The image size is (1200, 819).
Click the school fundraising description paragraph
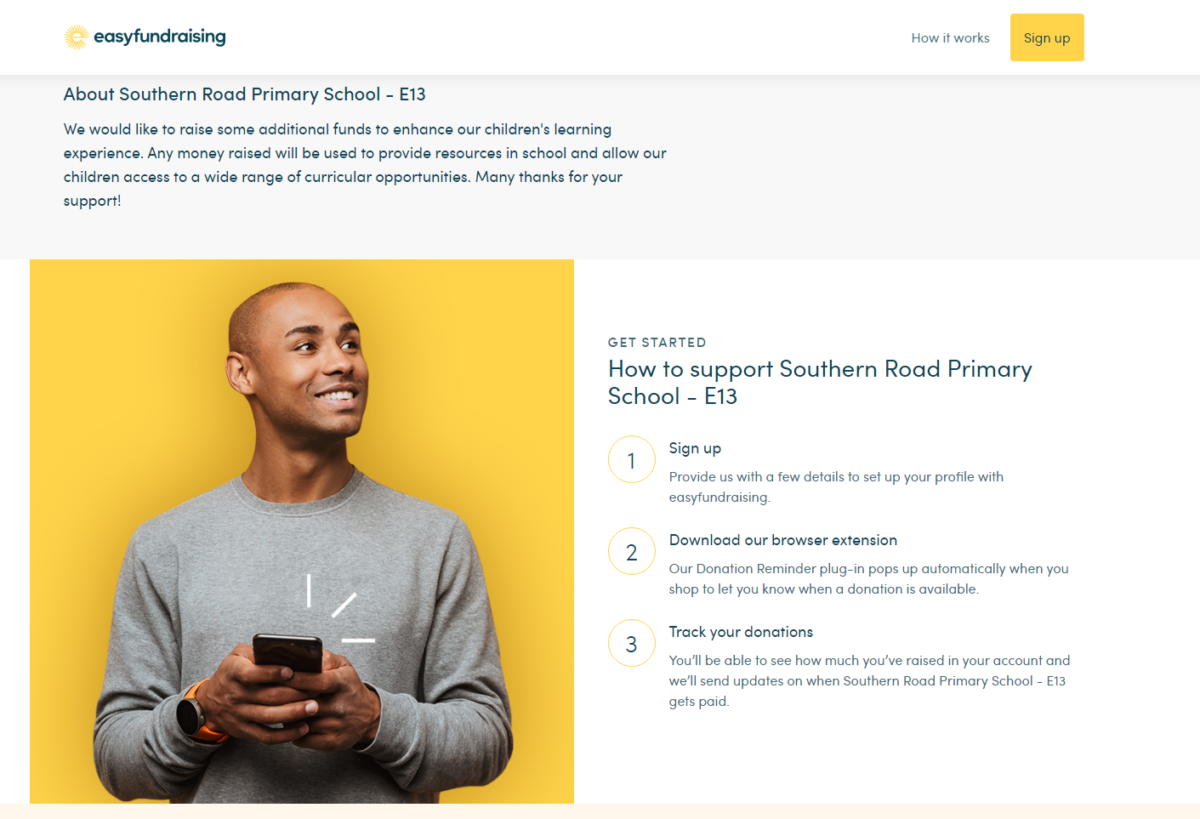[x=365, y=165]
